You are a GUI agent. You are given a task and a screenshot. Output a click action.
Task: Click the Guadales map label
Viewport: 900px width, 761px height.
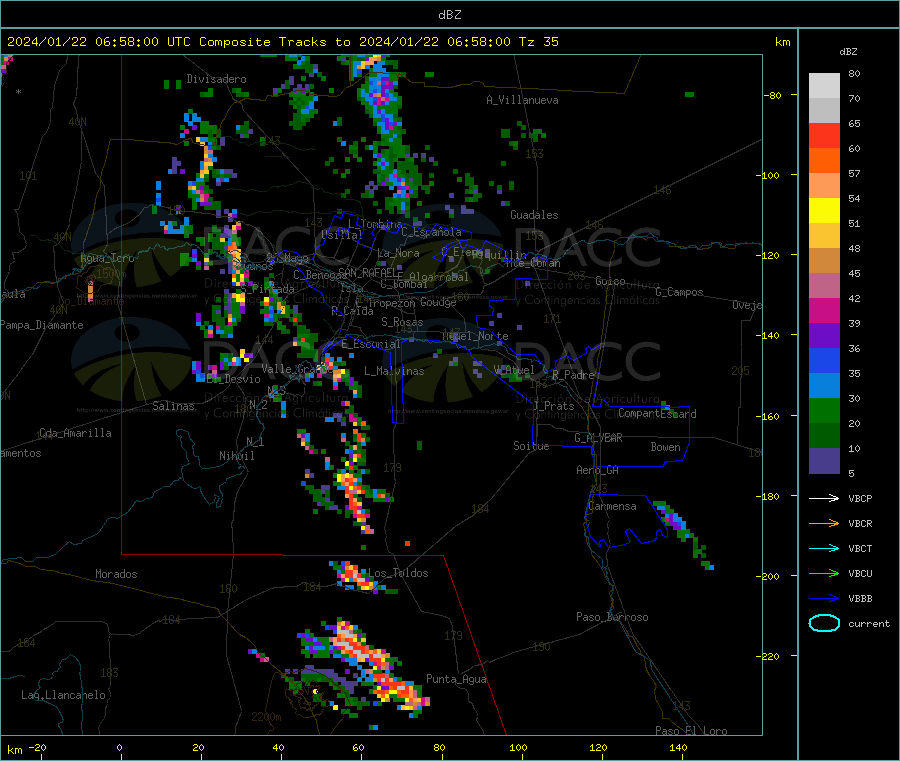point(534,215)
